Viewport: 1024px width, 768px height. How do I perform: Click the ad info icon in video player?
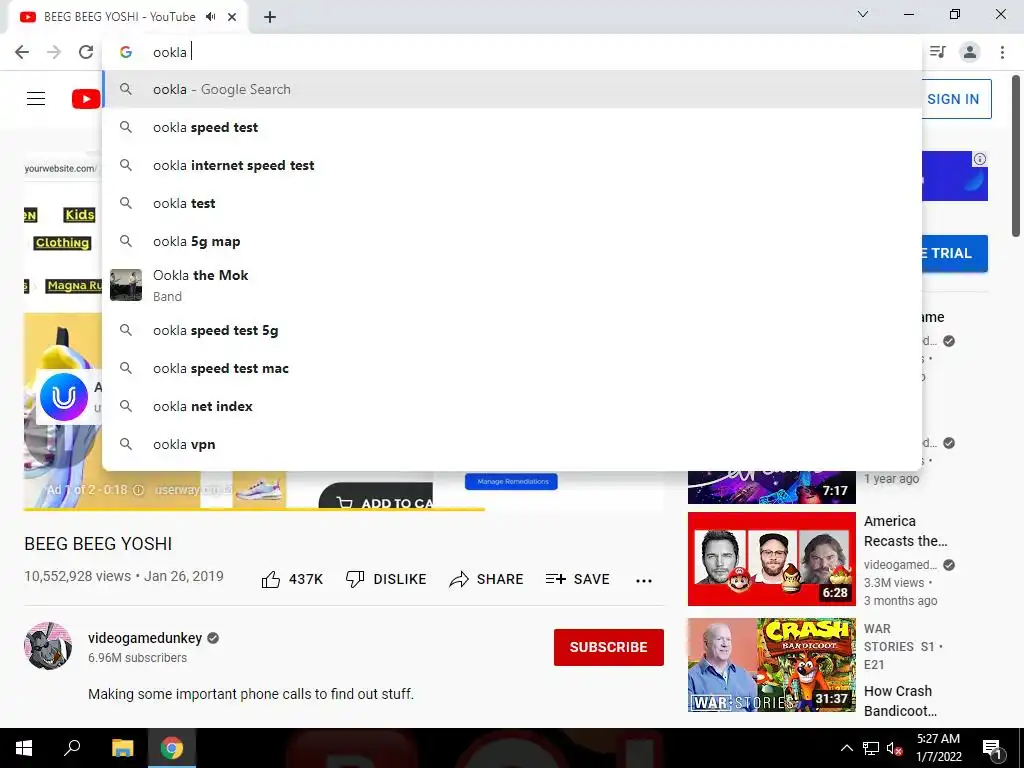point(138,490)
